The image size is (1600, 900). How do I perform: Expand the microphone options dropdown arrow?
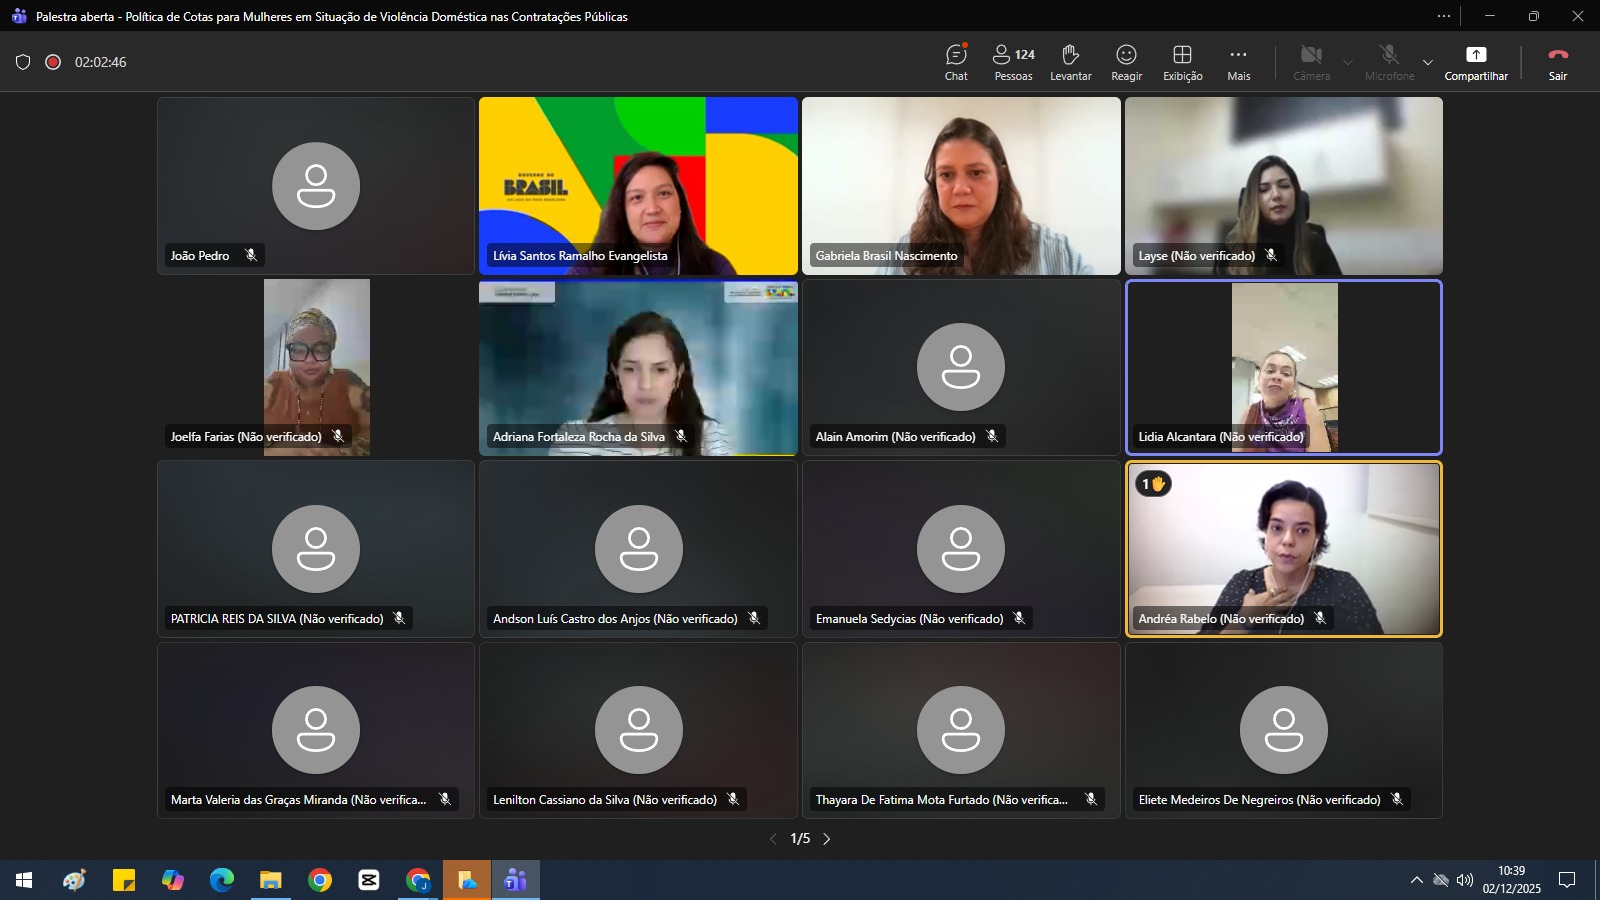click(x=1427, y=63)
